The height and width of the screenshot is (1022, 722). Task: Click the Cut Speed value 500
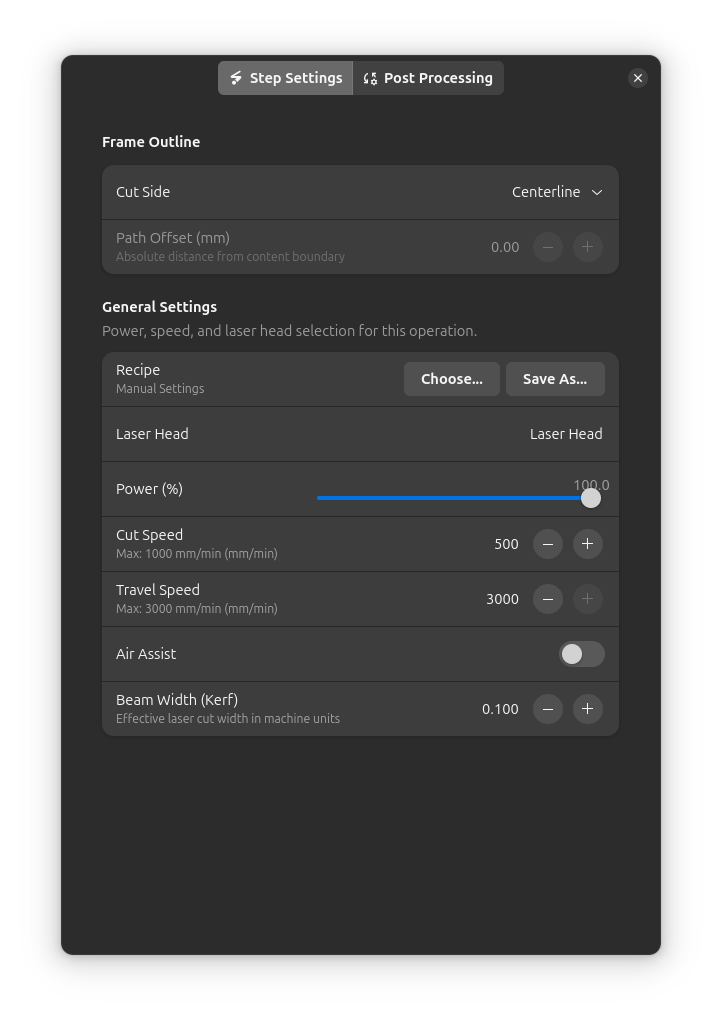pyautogui.click(x=506, y=544)
